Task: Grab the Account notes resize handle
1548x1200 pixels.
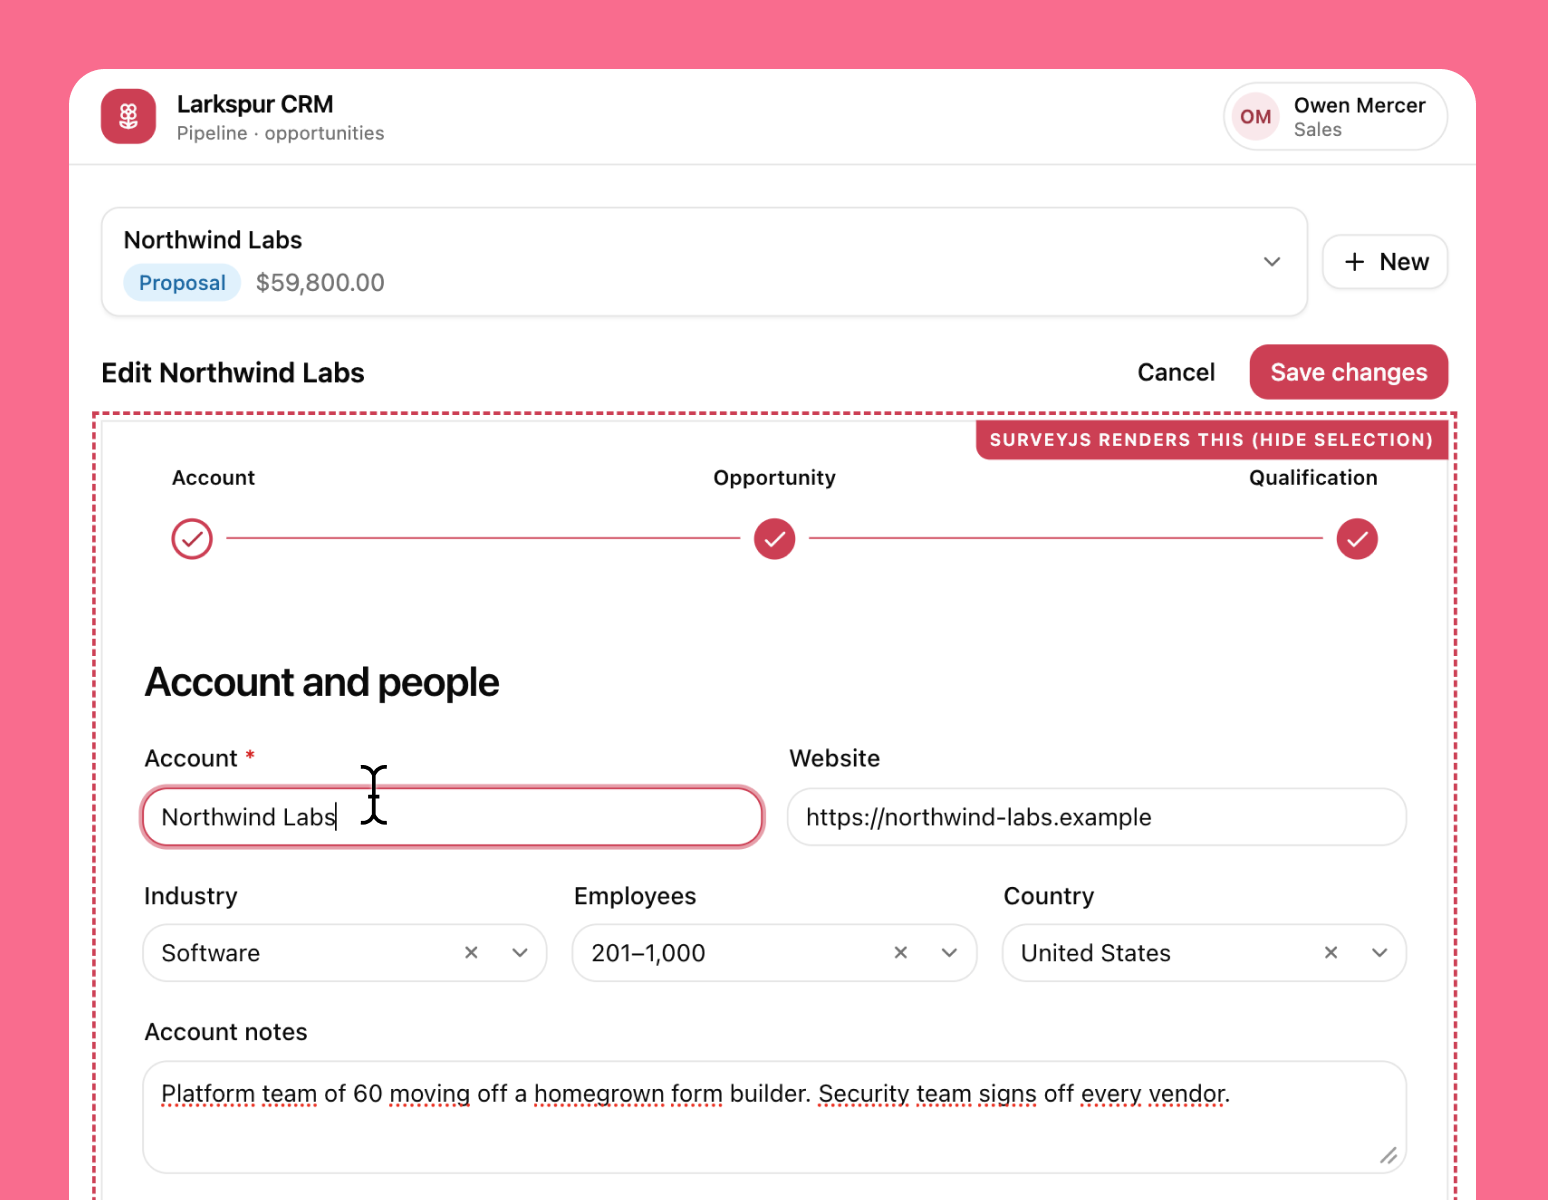Action: click(1389, 1156)
